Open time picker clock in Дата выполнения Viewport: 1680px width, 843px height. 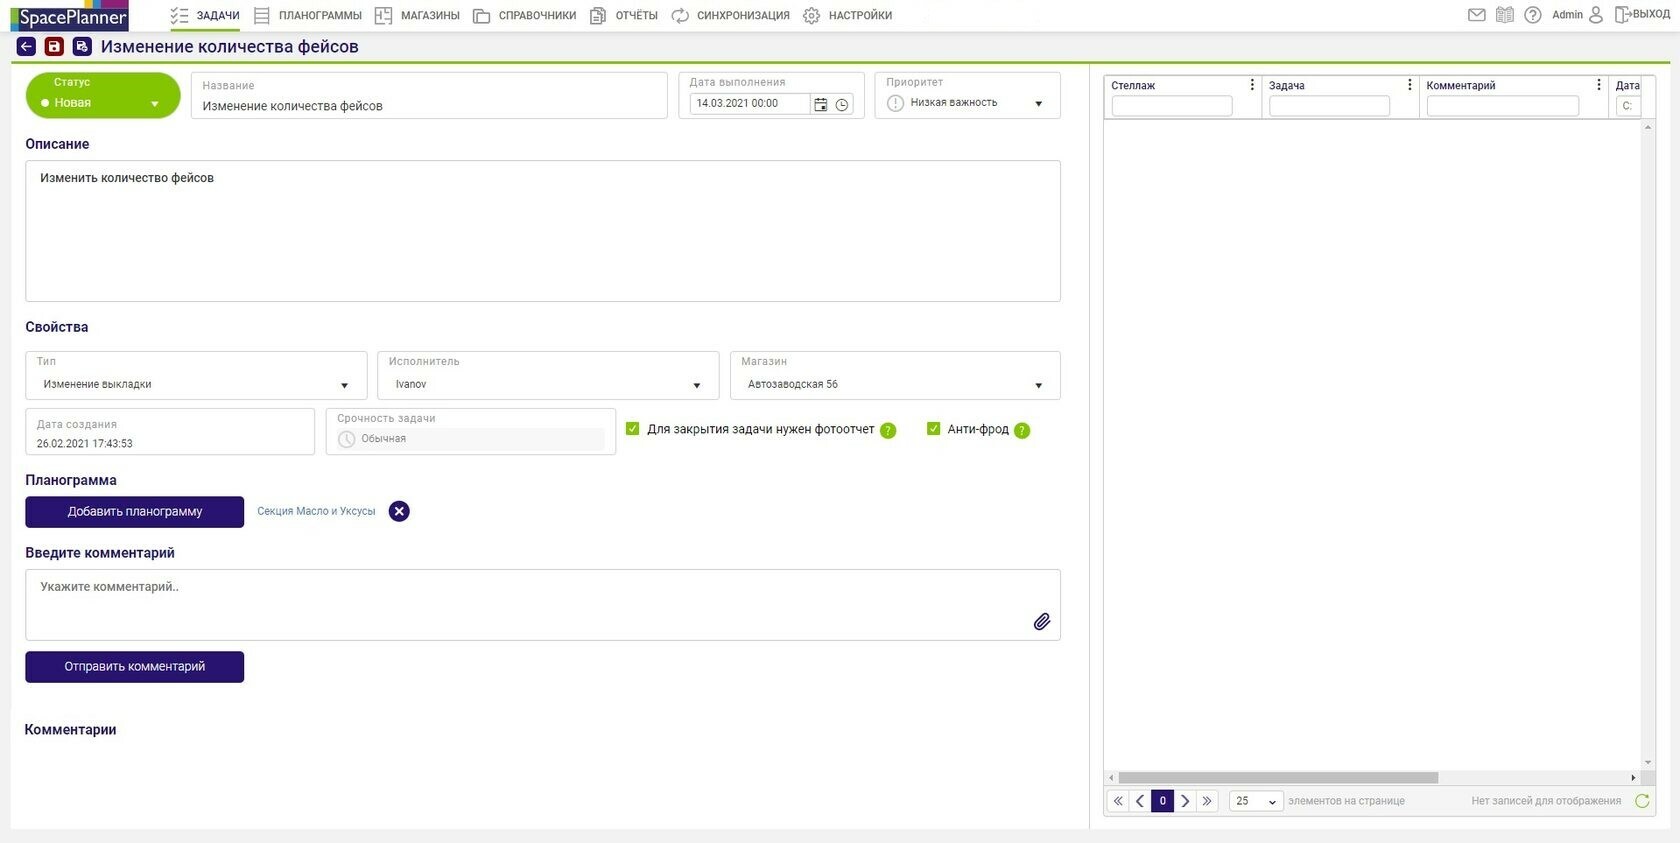click(842, 104)
